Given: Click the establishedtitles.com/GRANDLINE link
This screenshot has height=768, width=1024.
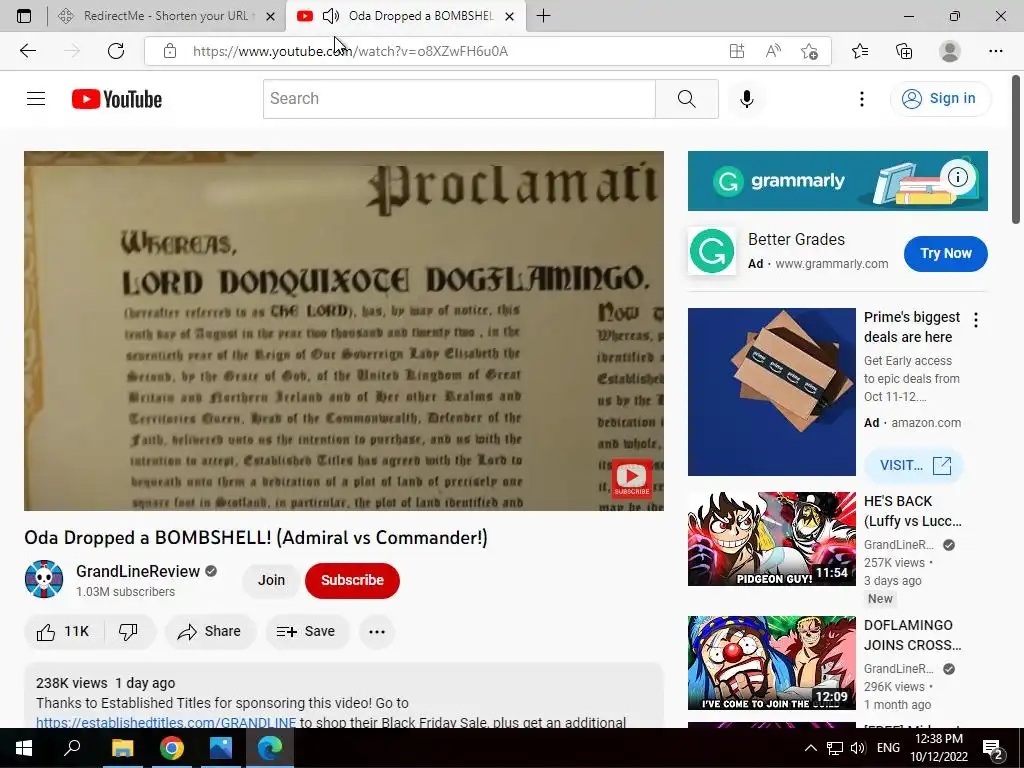Looking at the screenshot, I should [x=166, y=722].
